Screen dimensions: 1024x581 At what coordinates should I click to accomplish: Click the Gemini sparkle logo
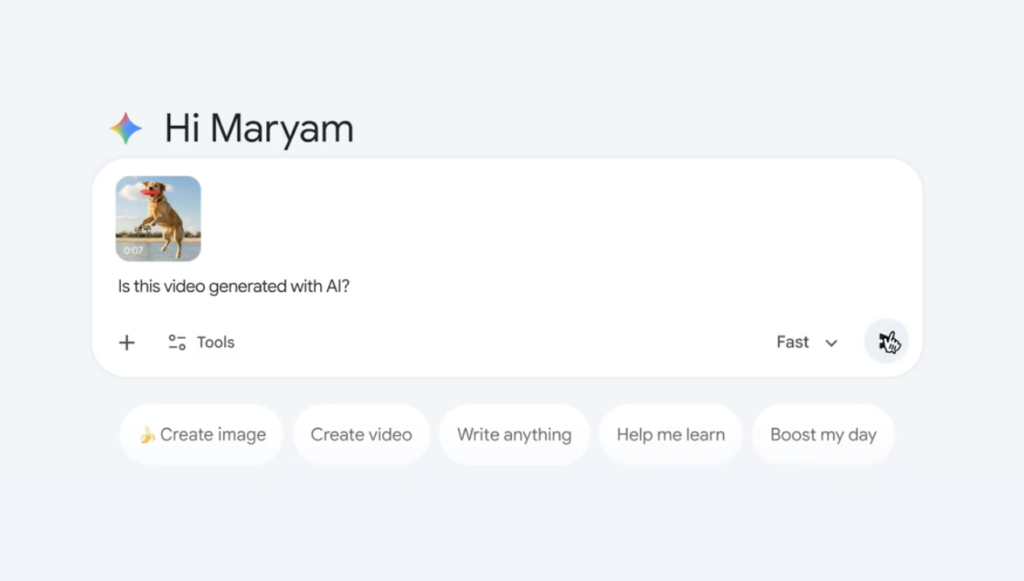point(126,129)
